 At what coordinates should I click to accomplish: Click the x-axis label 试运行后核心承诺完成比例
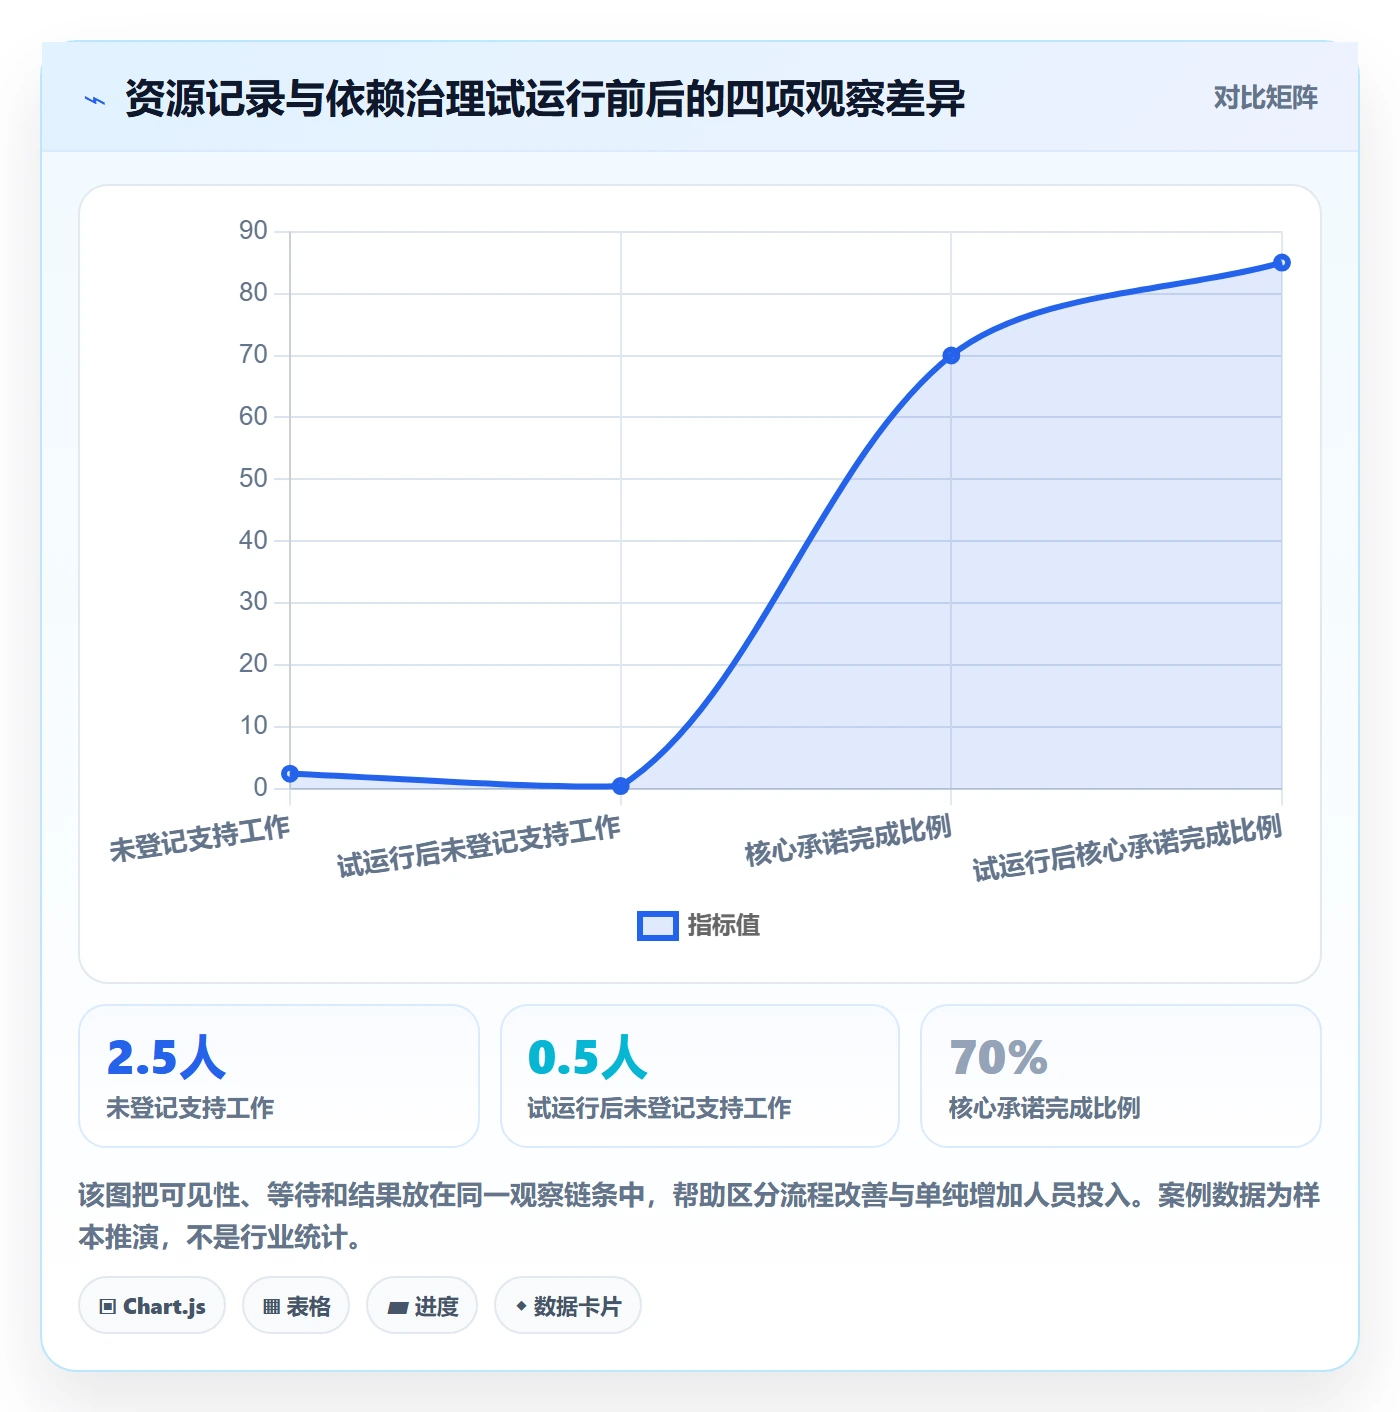point(1127,848)
